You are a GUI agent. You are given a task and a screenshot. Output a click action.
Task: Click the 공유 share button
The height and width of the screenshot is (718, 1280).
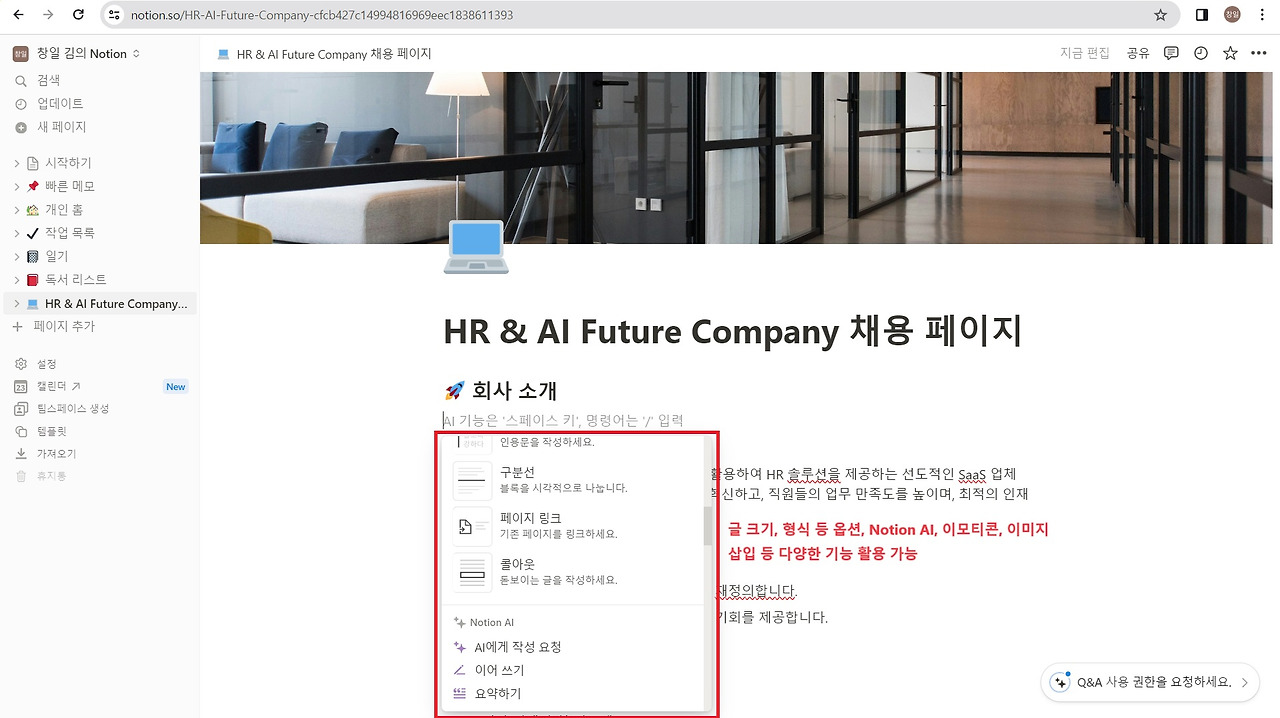point(1138,54)
